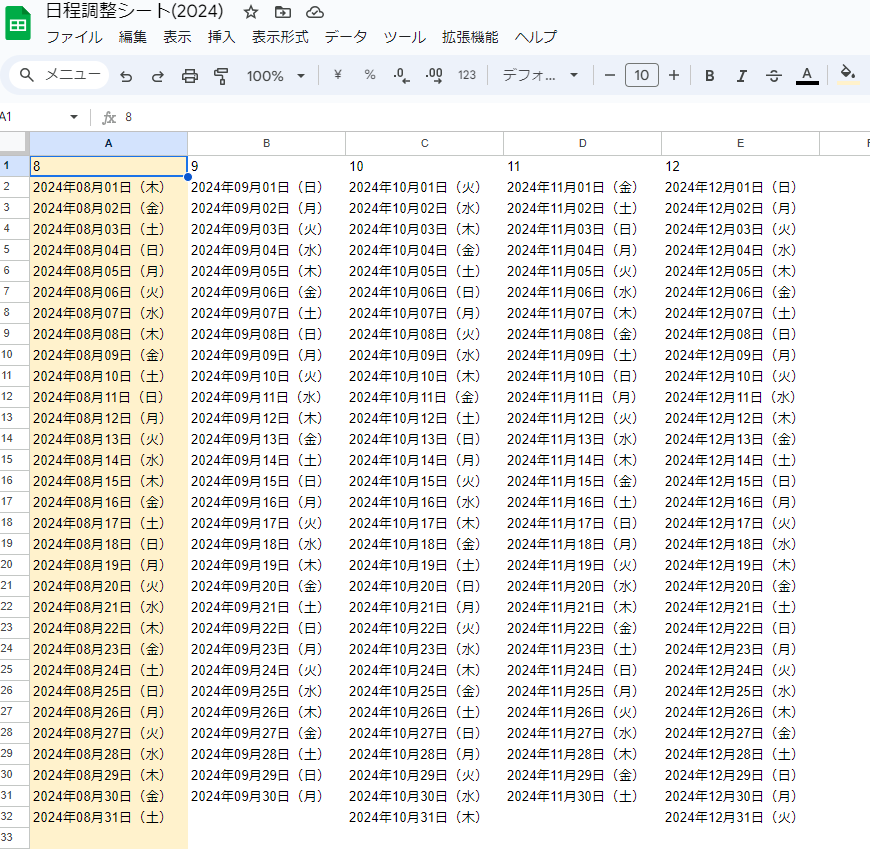Toggle strikethrough formatting
The width and height of the screenshot is (870, 849).
coord(774,75)
